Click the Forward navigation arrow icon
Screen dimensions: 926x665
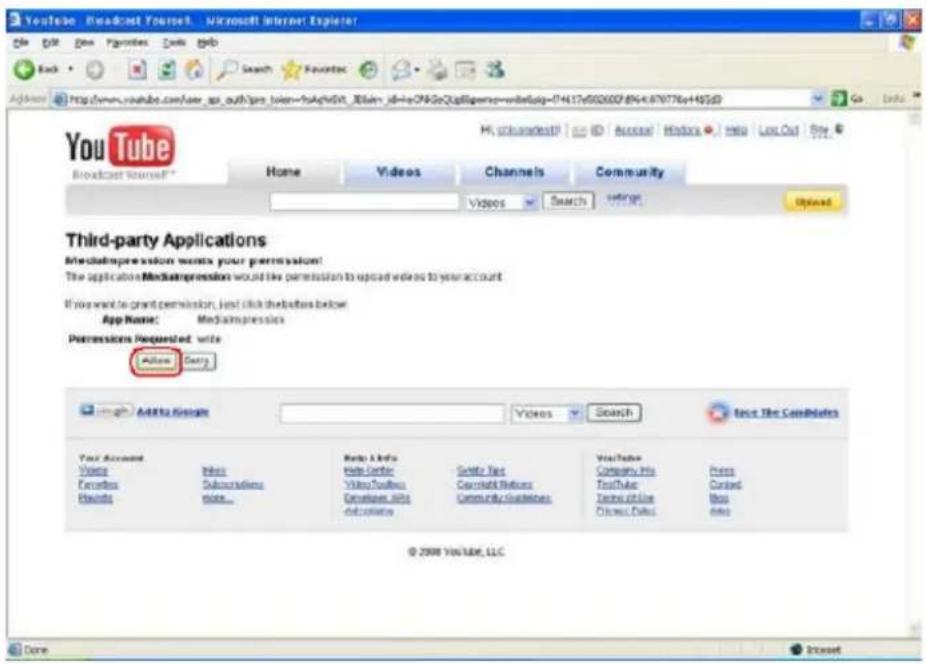click(x=94, y=70)
